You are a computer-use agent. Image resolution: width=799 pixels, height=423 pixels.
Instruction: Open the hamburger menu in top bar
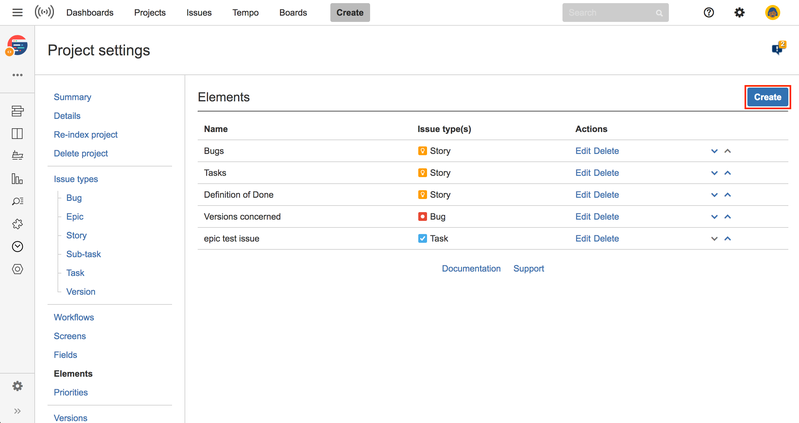(x=17, y=13)
